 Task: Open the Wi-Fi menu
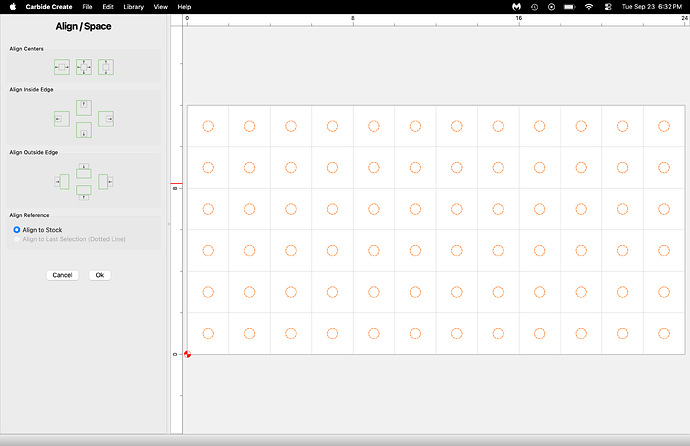tap(589, 7)
